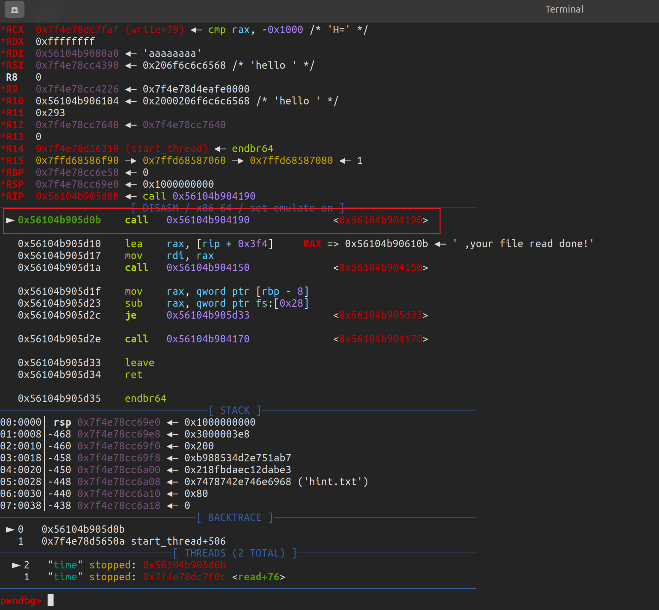
Task: Select the (start_thread) symbol on the R14 row
Action: click(x=166, y=149)
